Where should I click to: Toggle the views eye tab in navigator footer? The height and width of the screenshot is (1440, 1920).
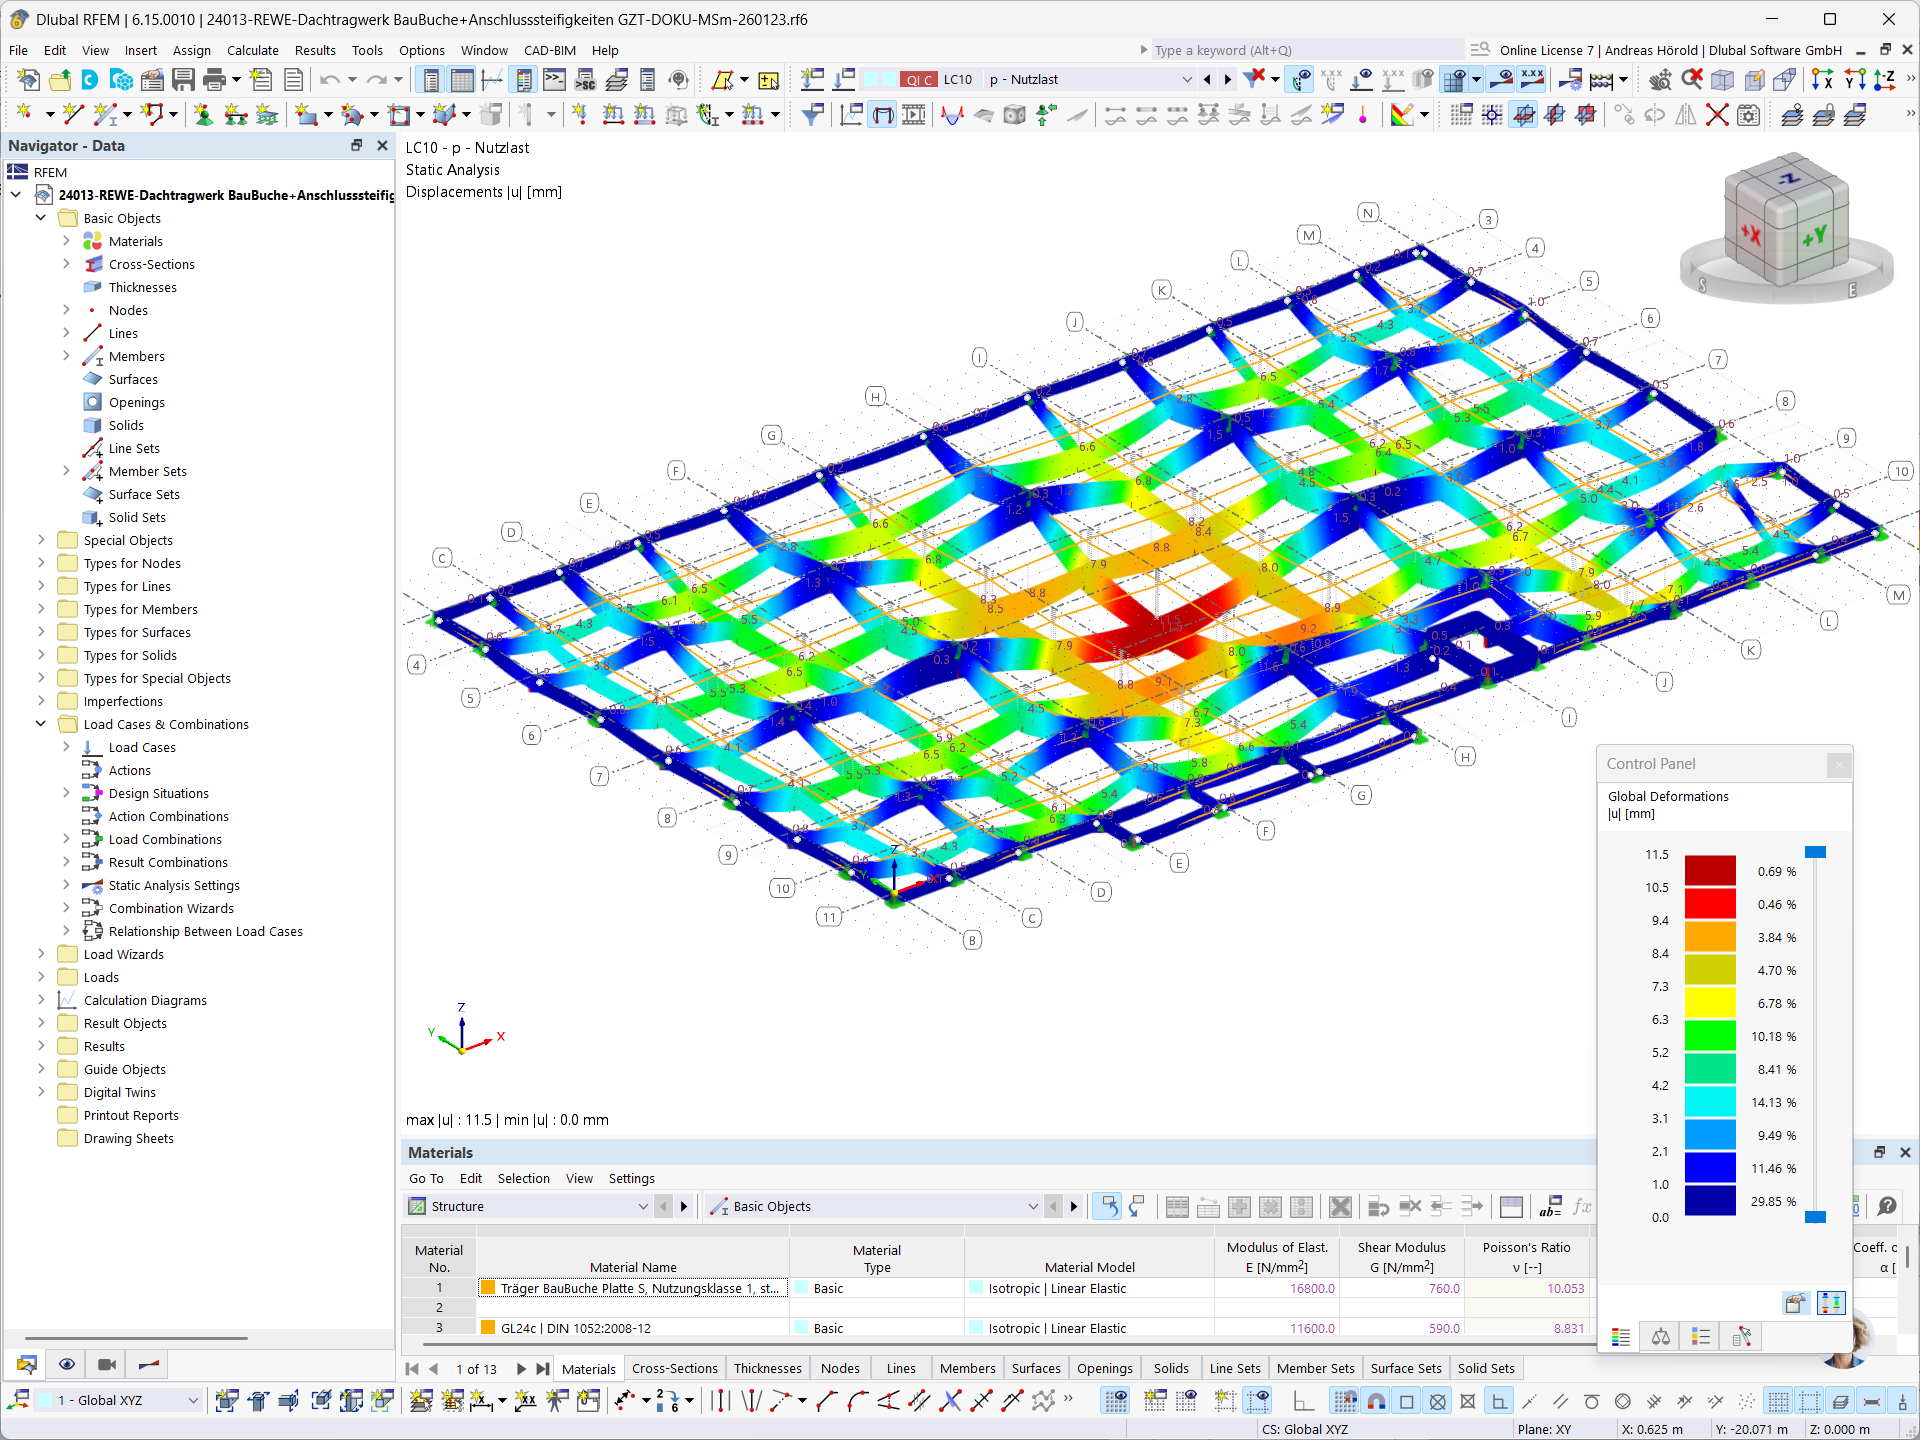67,1364
